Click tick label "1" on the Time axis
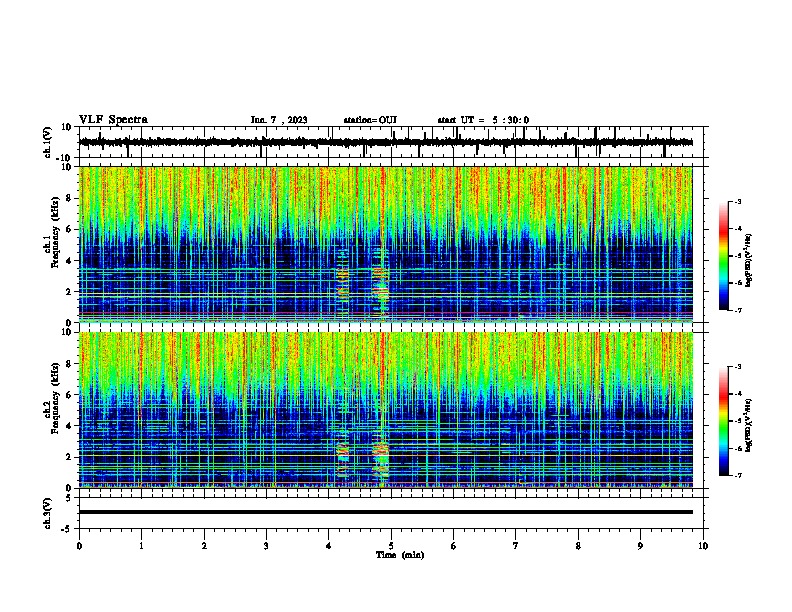Viewport: 792px width, 612px height. coord(141,546)
